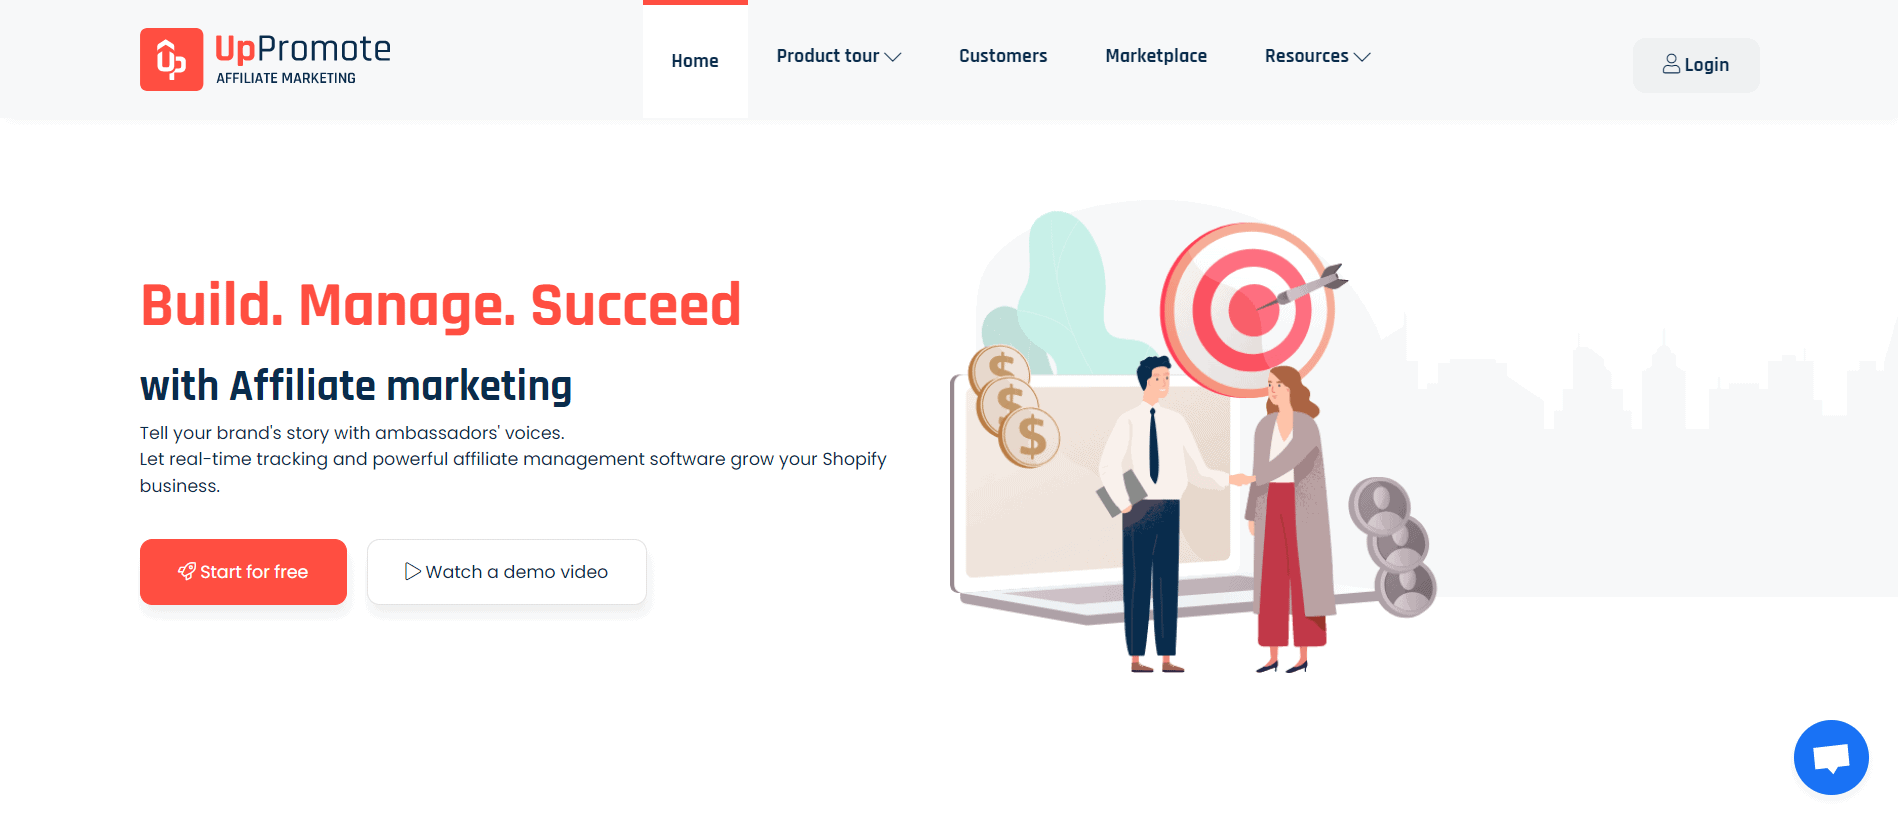Expand the Product tour dropdown chevron
Screen dimensions: 1898x820
click(893, 57)
